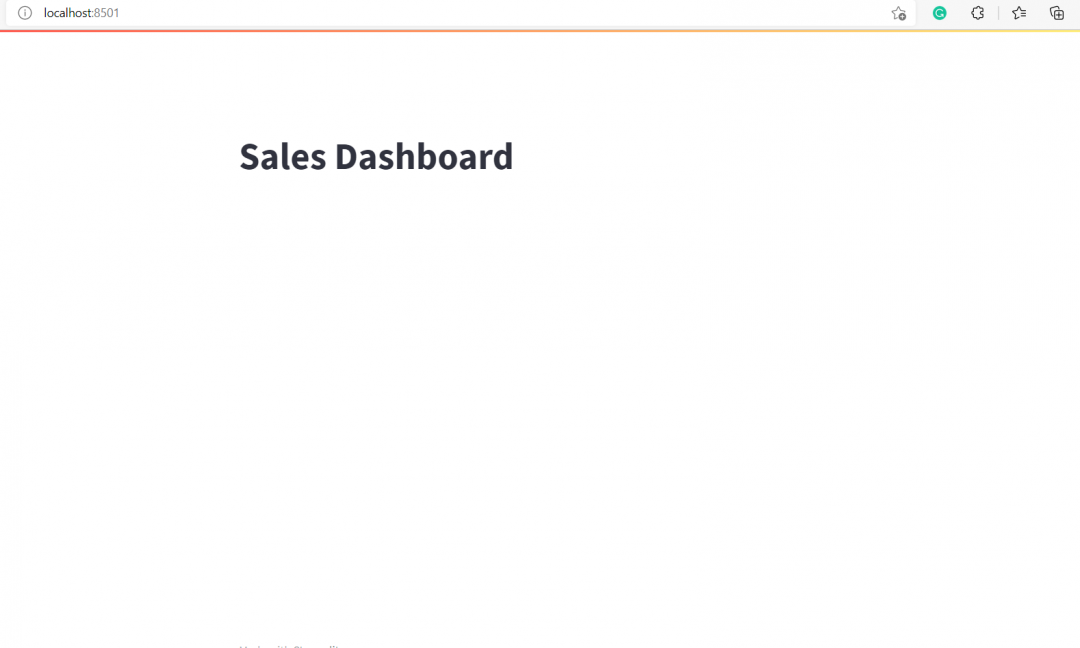Open the Grammarly extension
This screenshot has width=1080, height=648.
pyautogui.click(x=940, y=13)
